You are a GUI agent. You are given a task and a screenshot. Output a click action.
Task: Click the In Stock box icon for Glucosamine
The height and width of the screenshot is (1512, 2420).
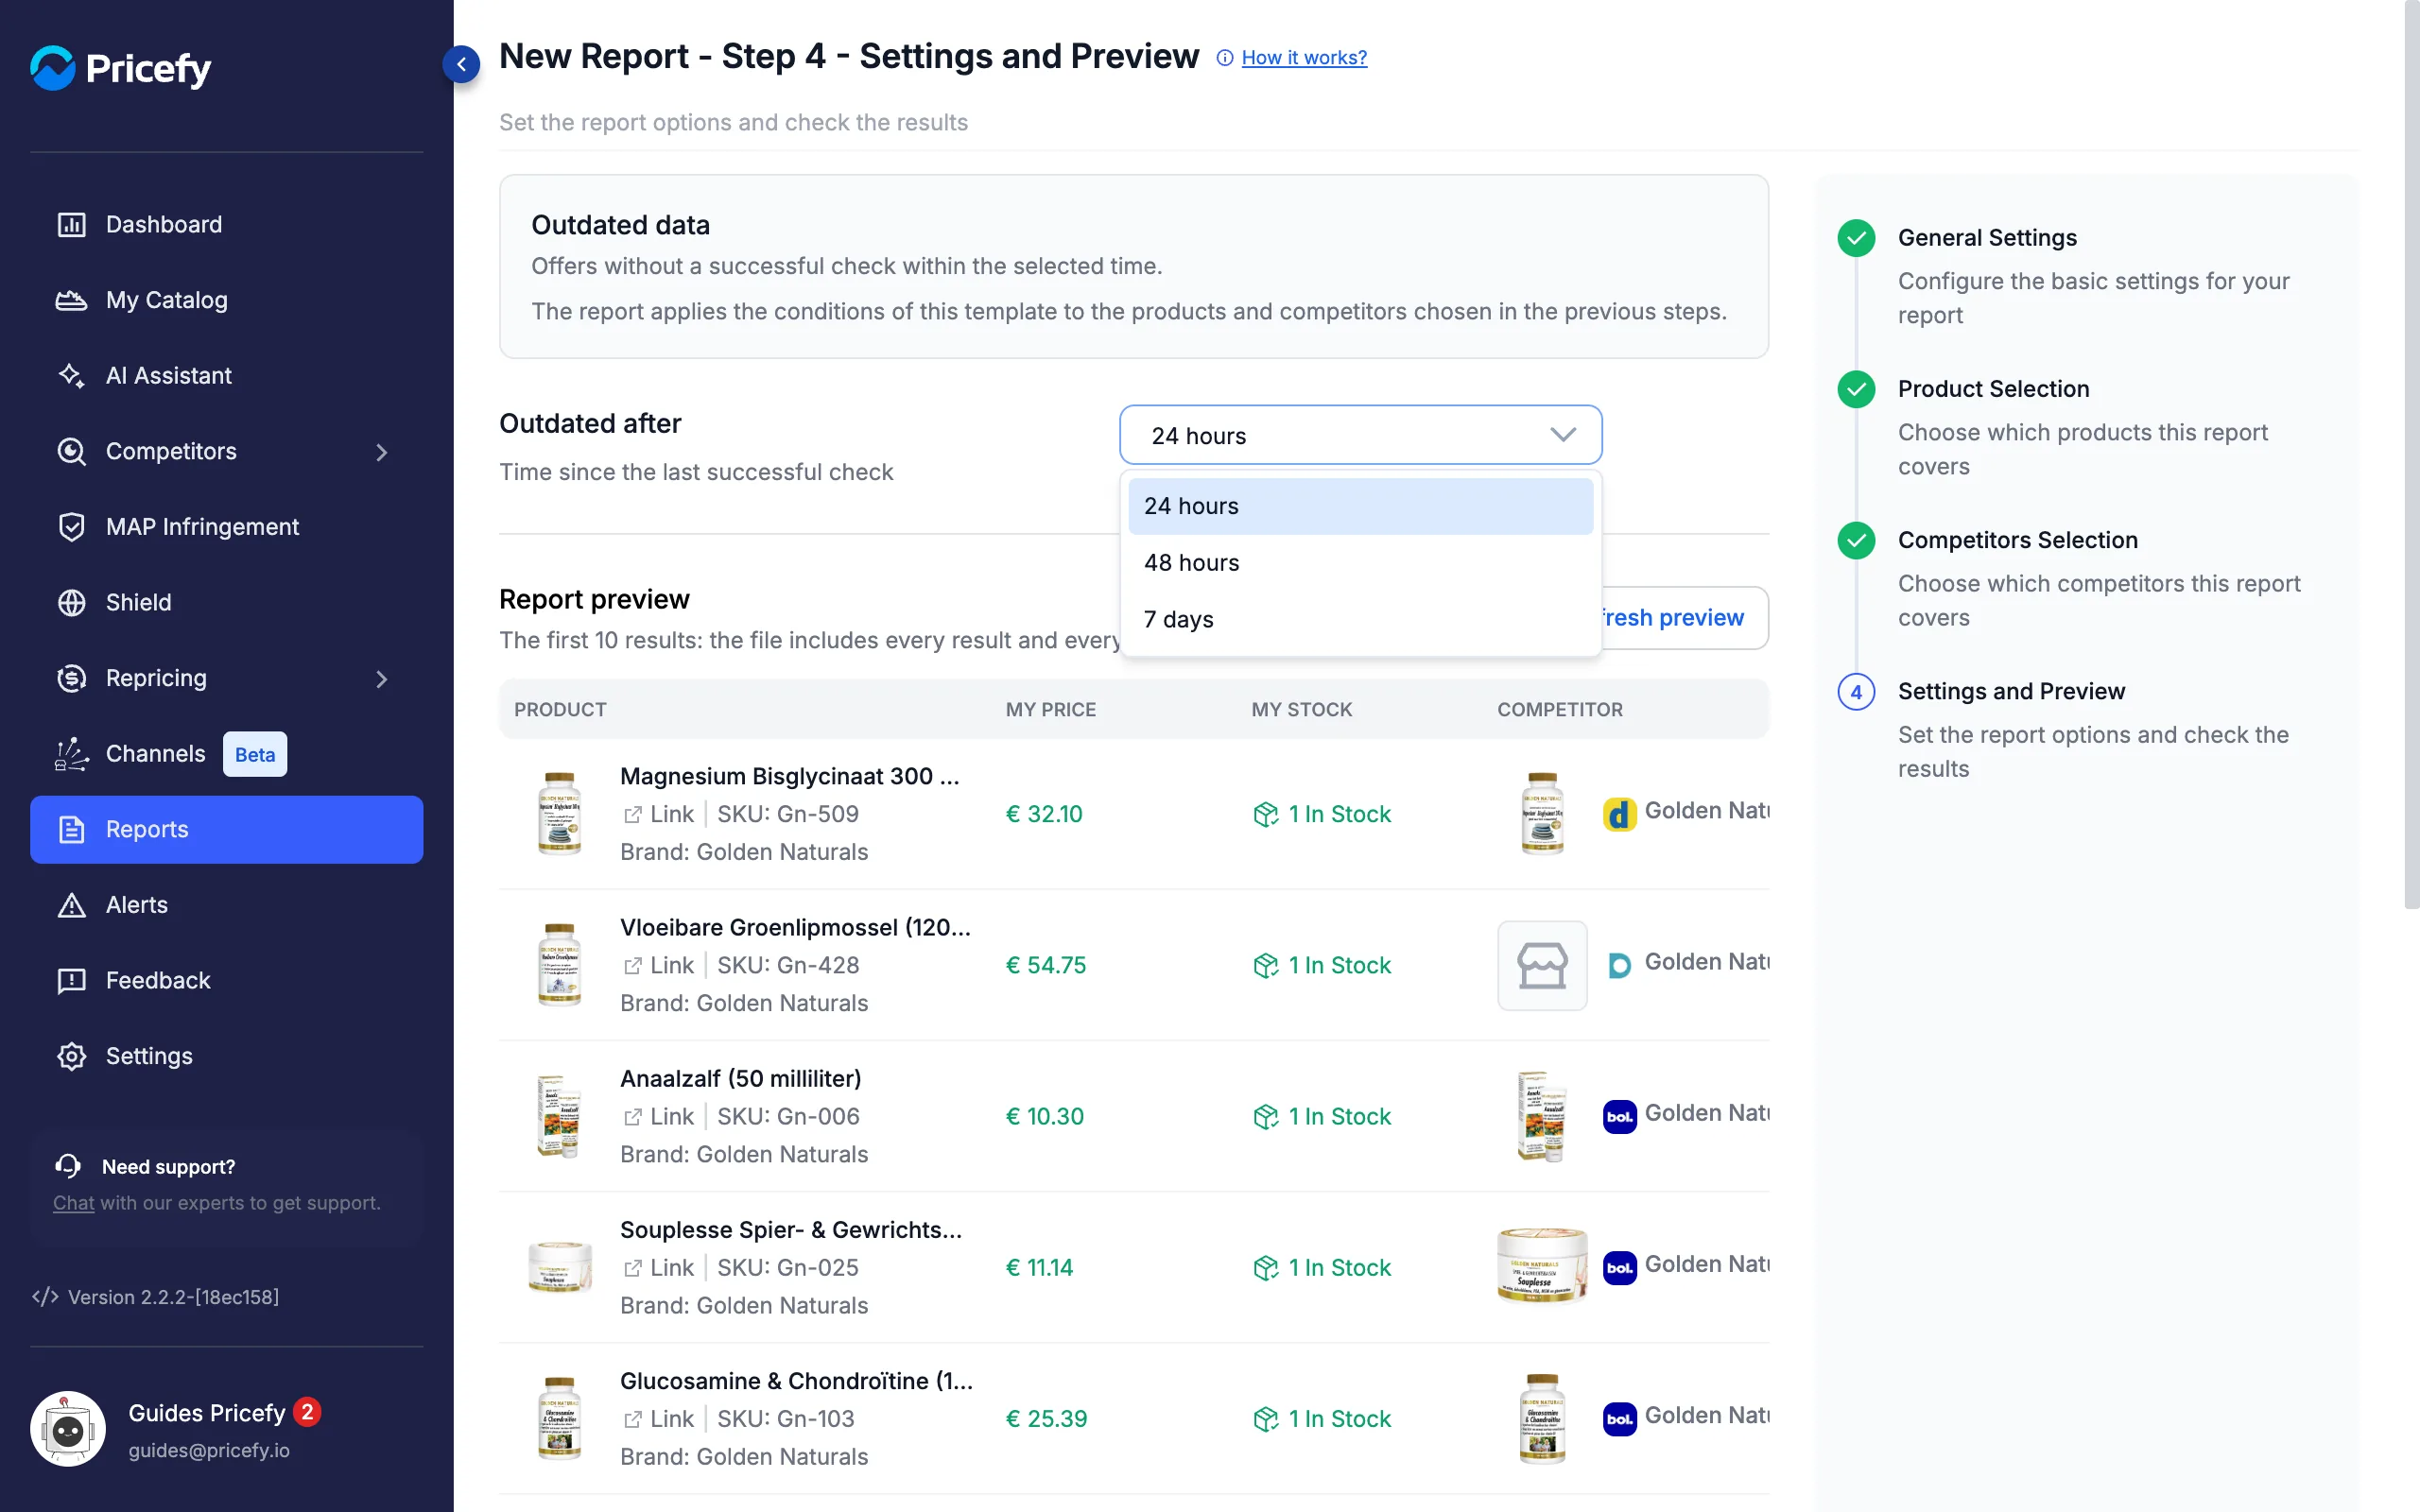tap(1265, 1419)
